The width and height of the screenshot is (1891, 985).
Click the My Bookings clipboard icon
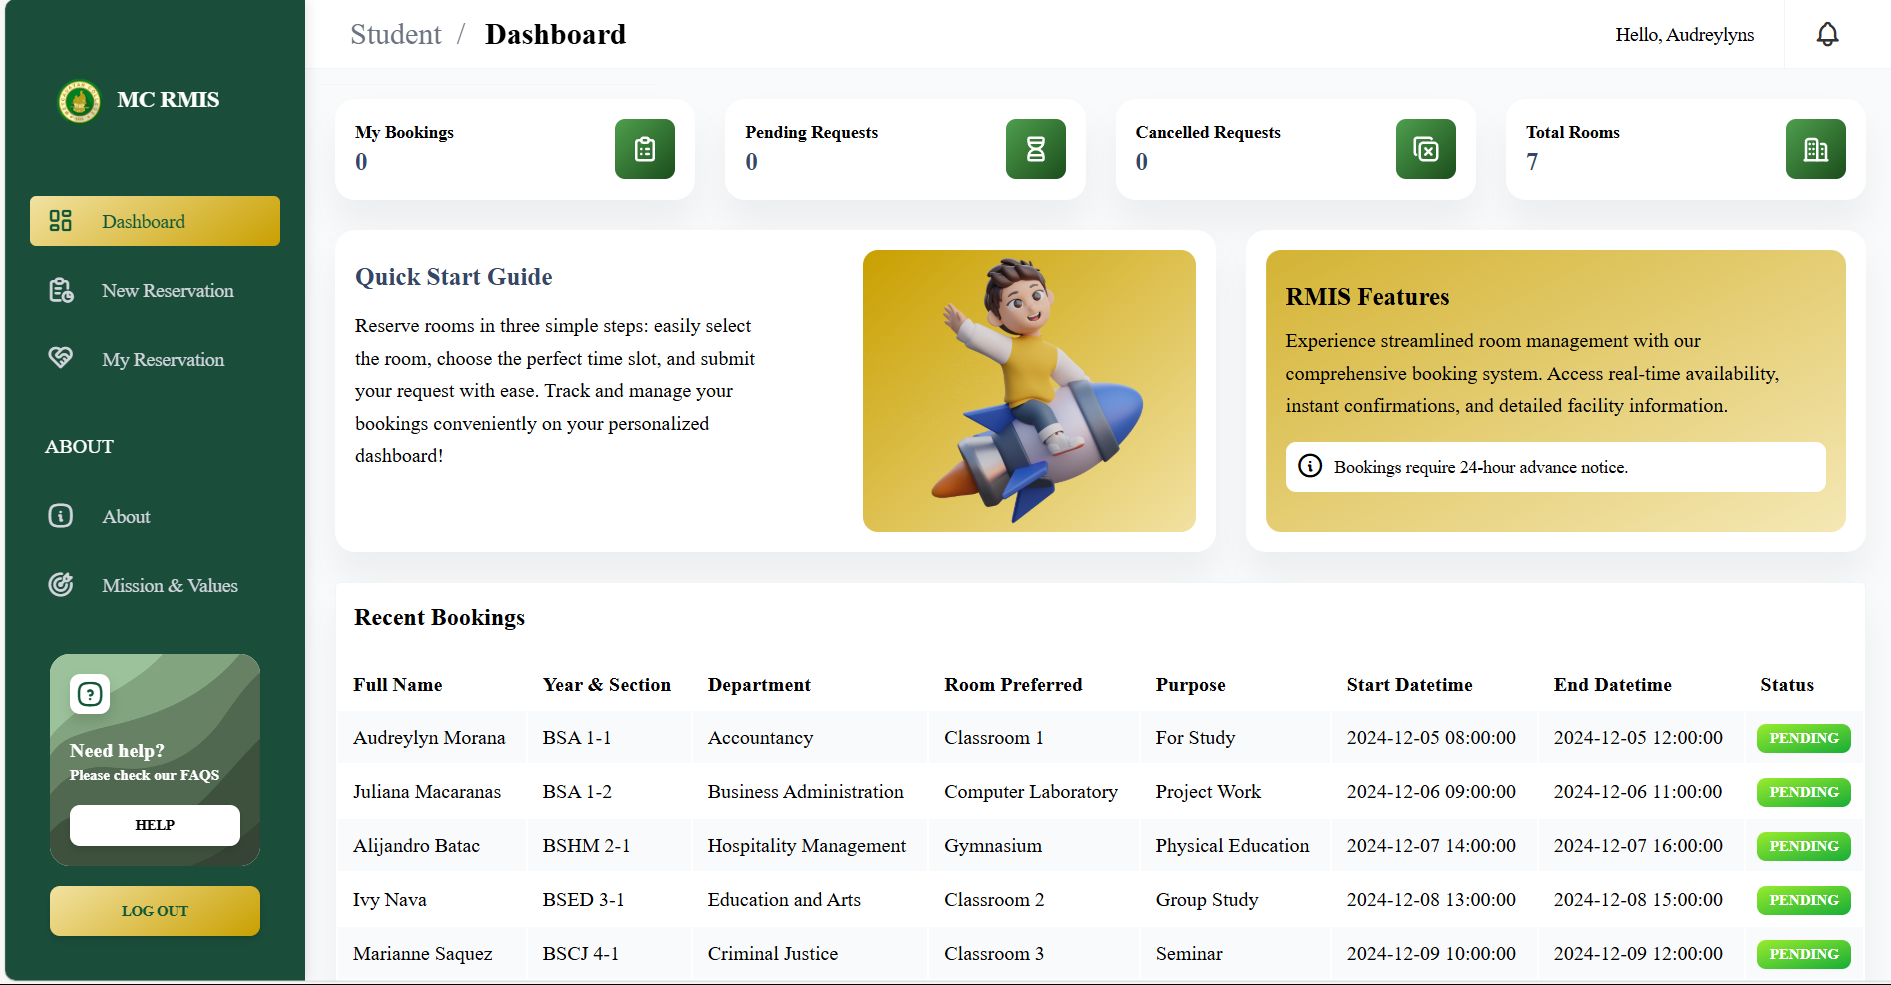[645, 149]
